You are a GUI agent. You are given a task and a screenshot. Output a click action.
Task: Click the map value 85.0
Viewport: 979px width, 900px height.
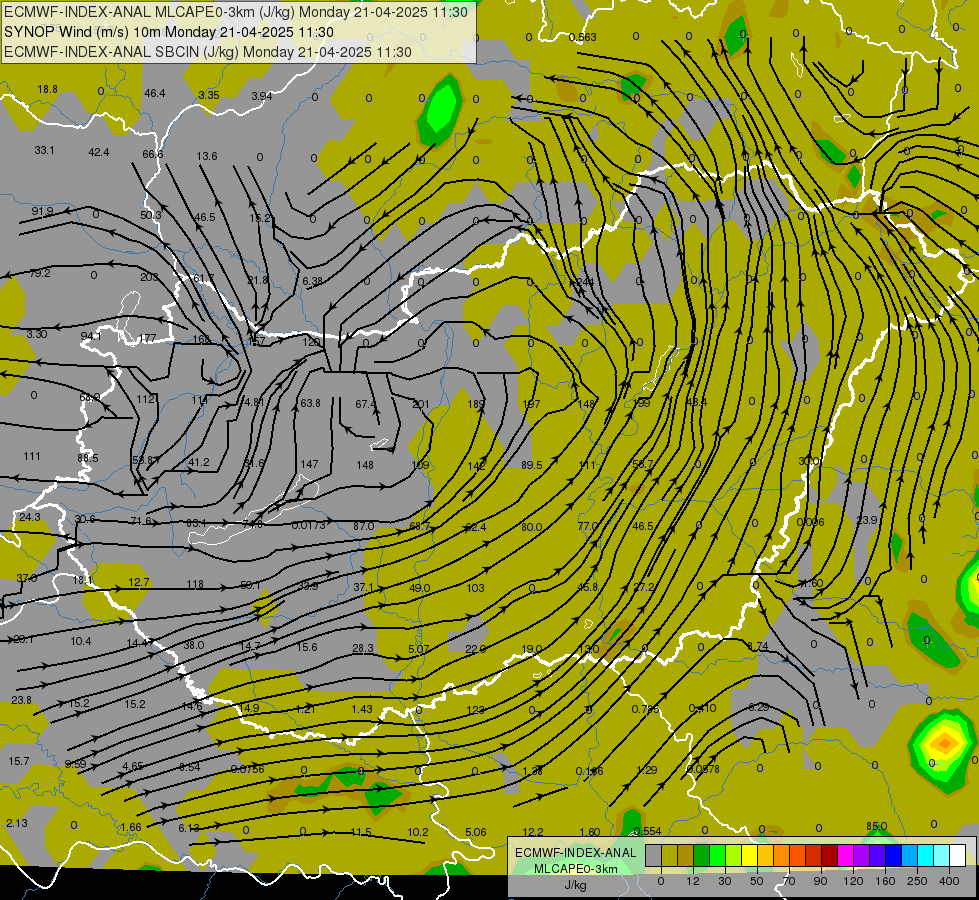(x=877, y=826)
